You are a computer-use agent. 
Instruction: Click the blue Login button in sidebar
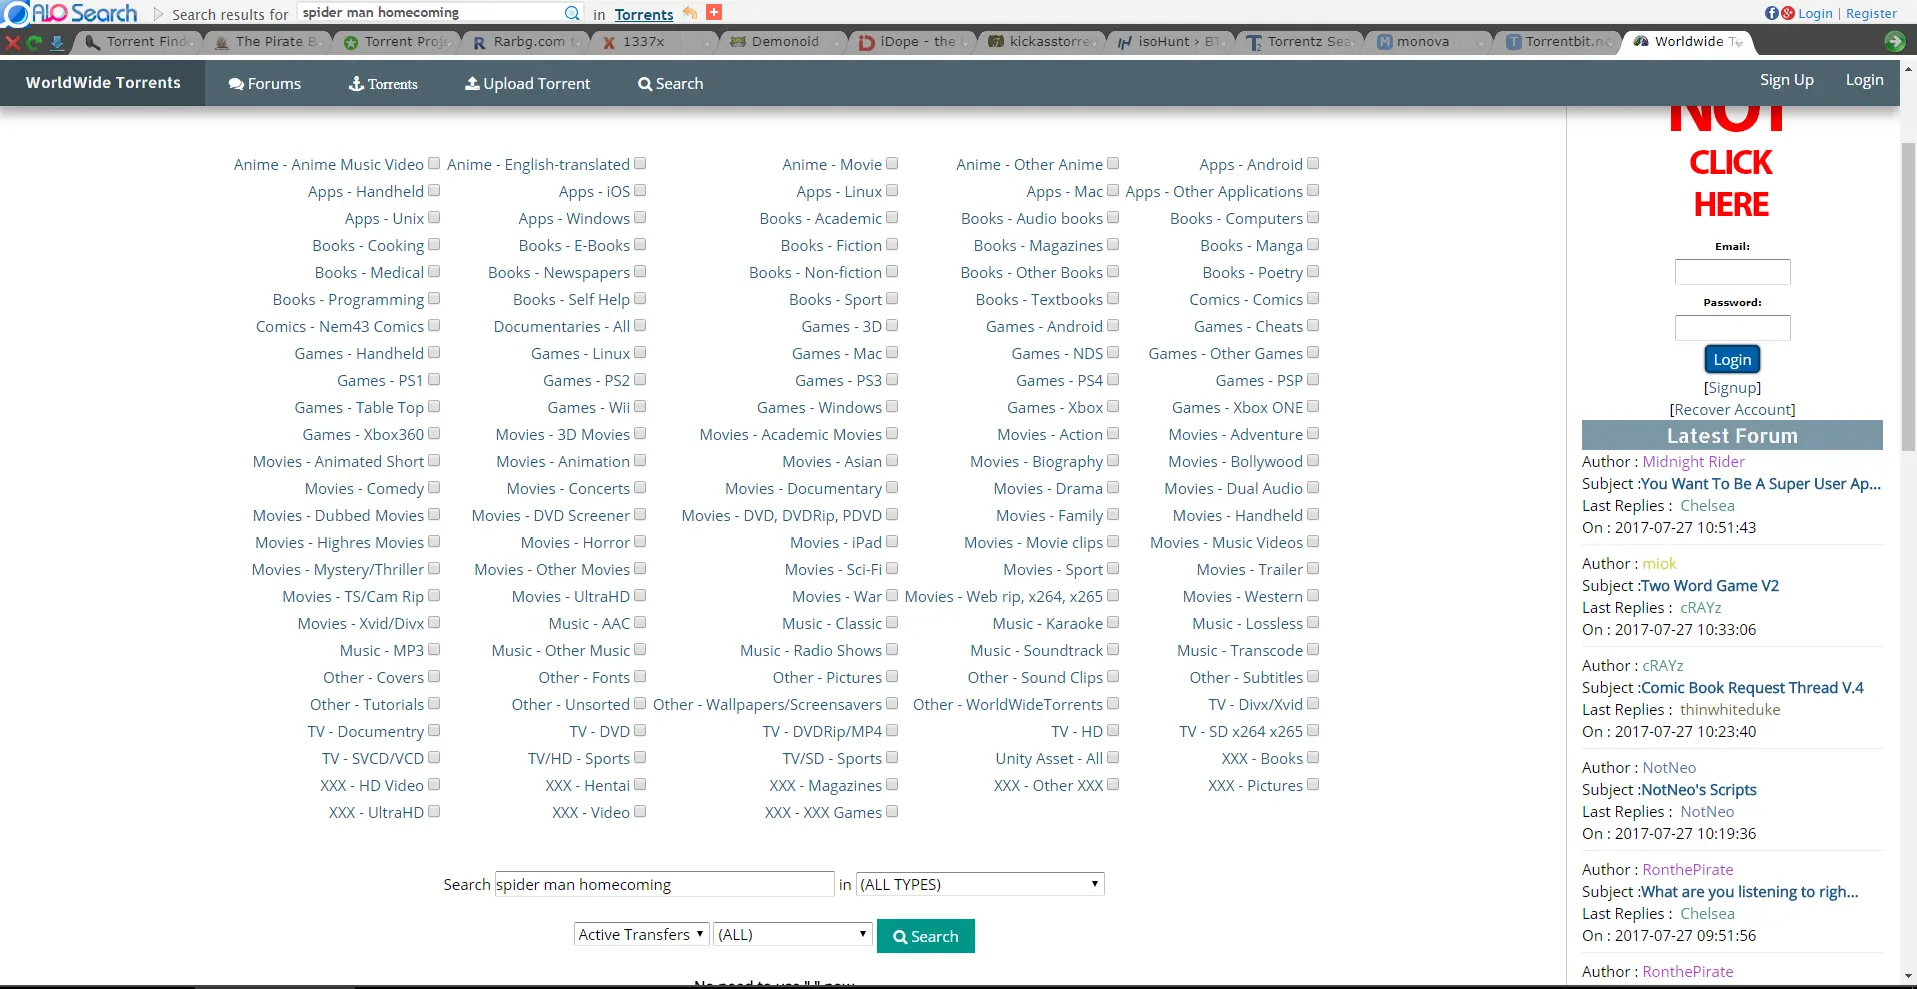[1732, 359]
